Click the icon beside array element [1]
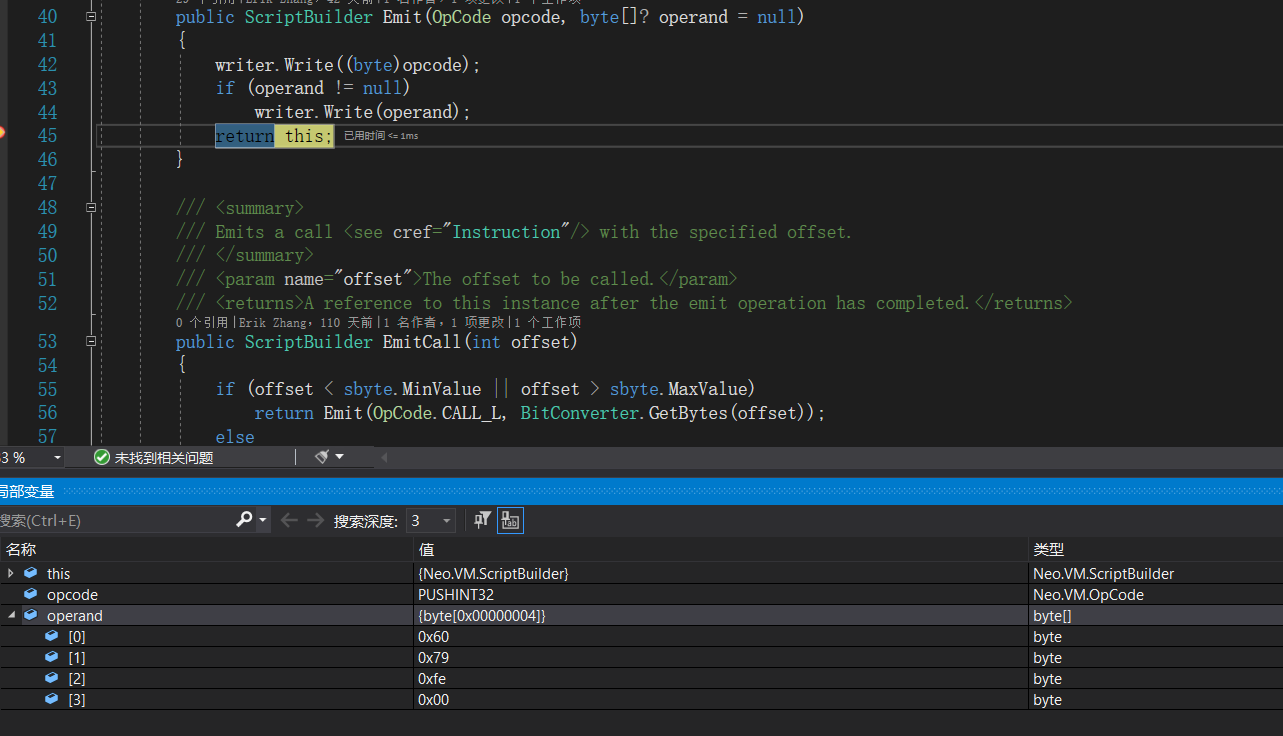1283x736 pixels. 51,658
